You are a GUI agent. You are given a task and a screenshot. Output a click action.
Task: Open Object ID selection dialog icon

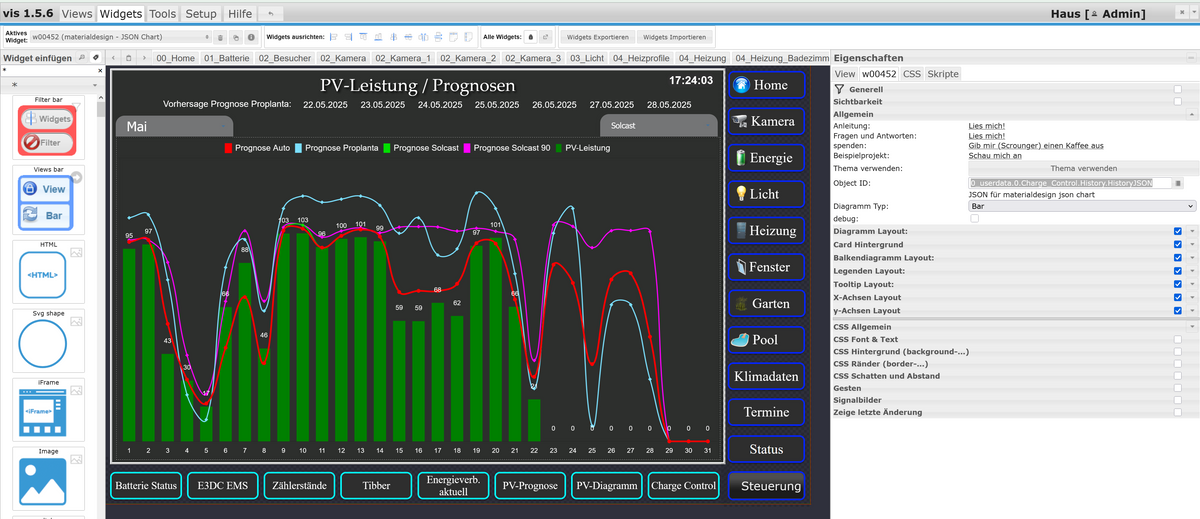point(1178,183)
